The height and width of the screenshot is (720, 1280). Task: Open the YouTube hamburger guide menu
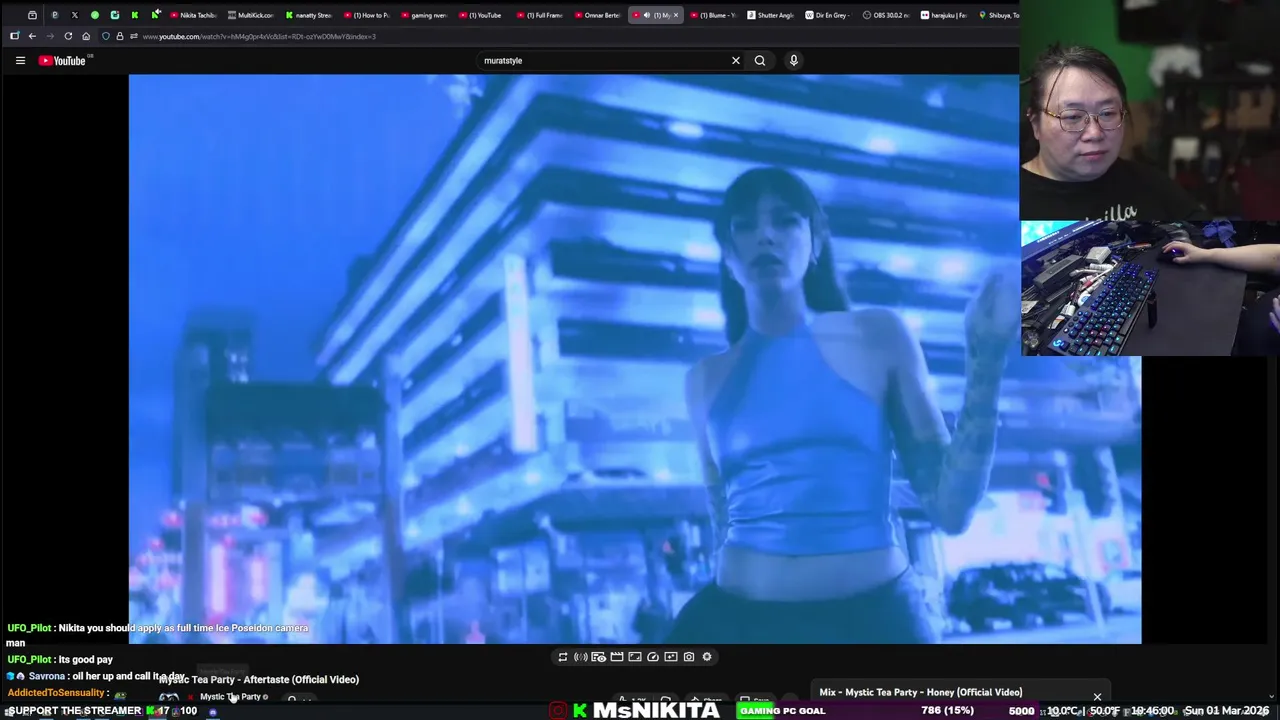click(x=20, y=61)
